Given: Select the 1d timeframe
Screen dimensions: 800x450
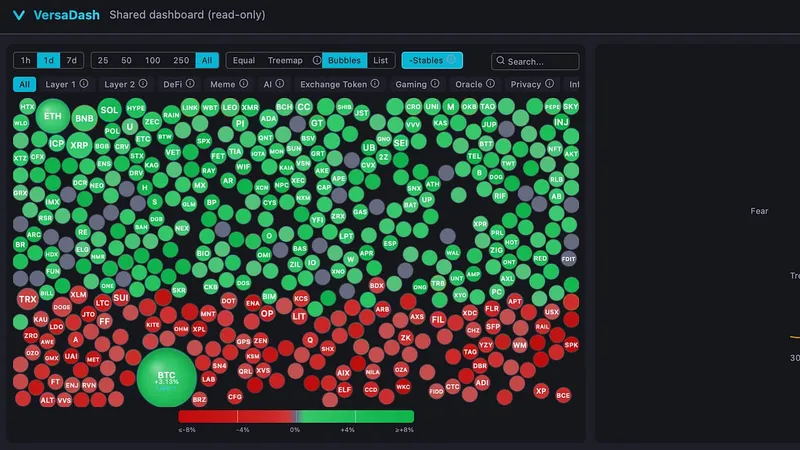Looking at the screenshot, I should (48, 60).
